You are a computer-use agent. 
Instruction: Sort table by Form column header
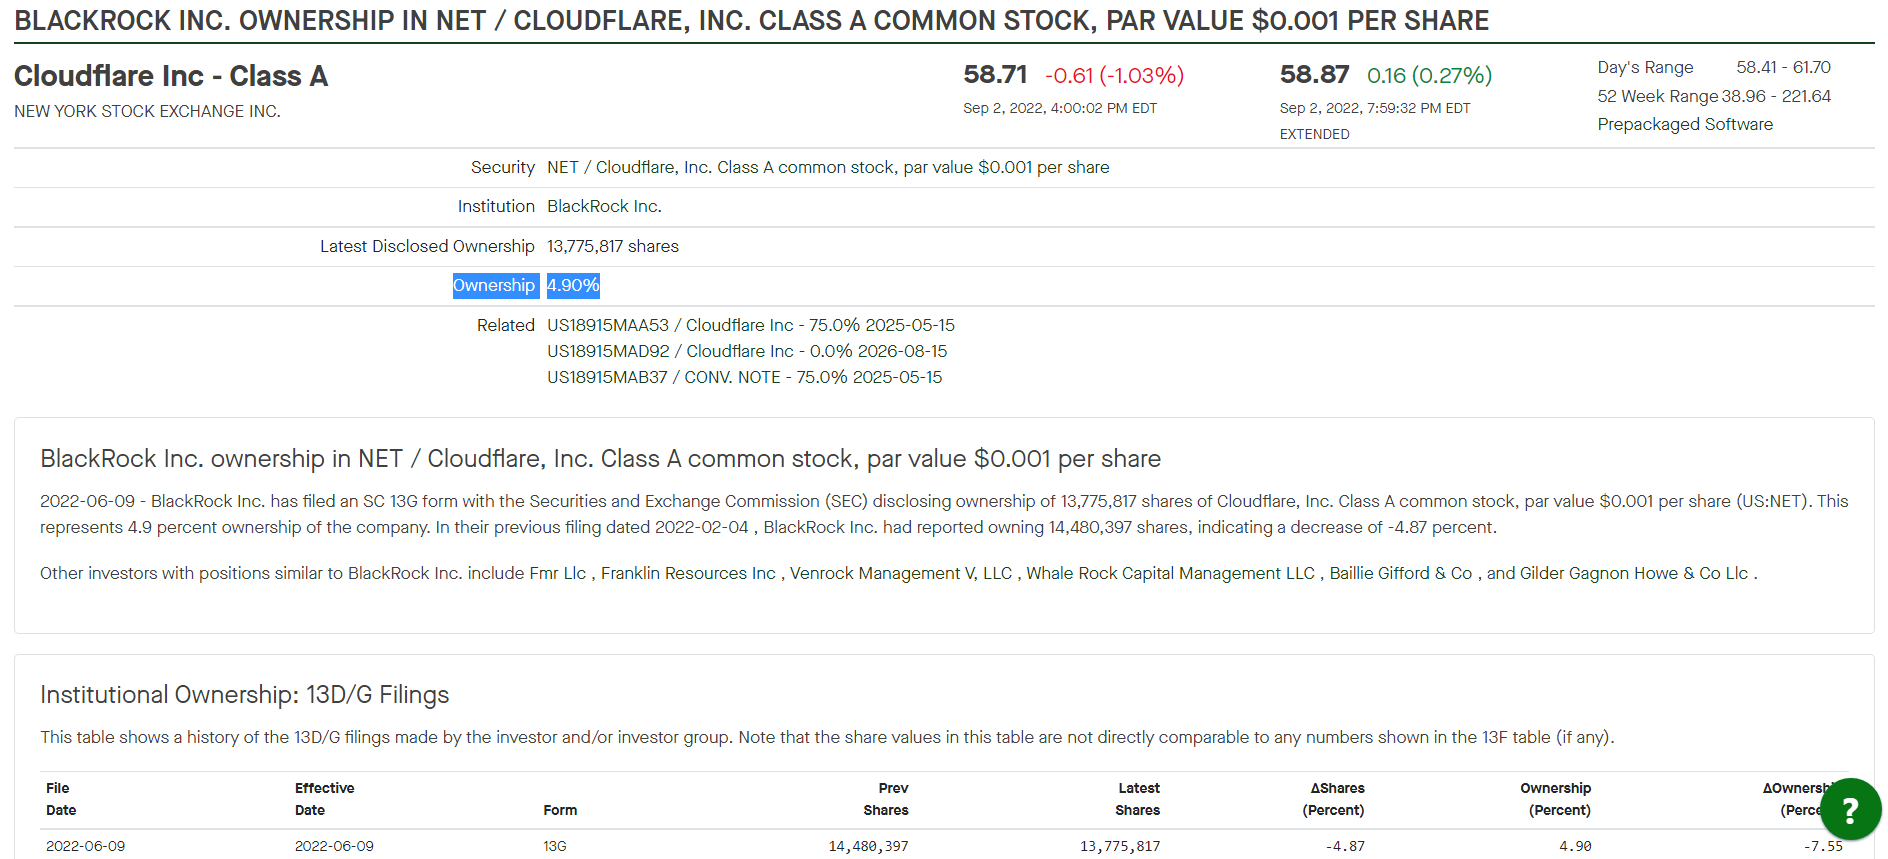(560, 810)
